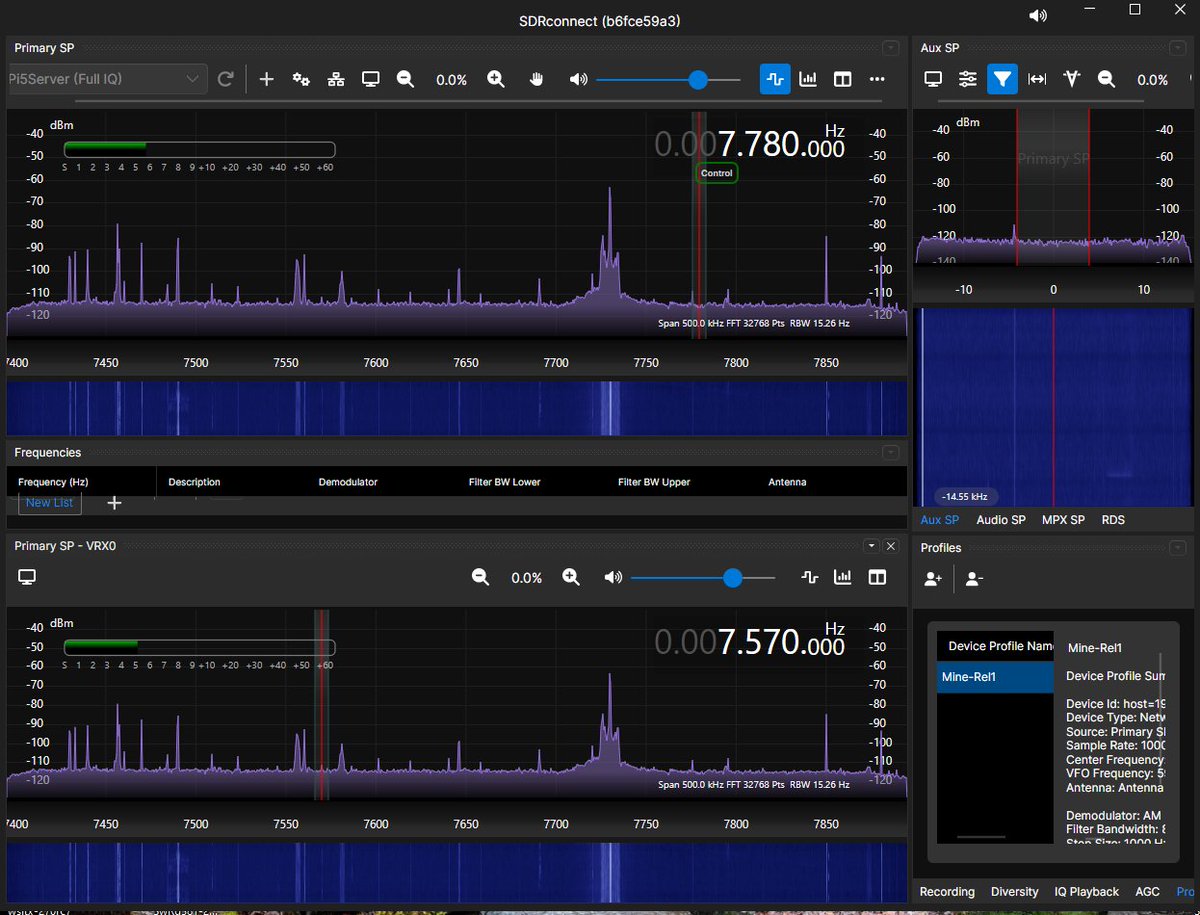The image size is (1200, 915).
Task: Refresh the Pi5Server device connection
Action: click(x=226, y=79)
